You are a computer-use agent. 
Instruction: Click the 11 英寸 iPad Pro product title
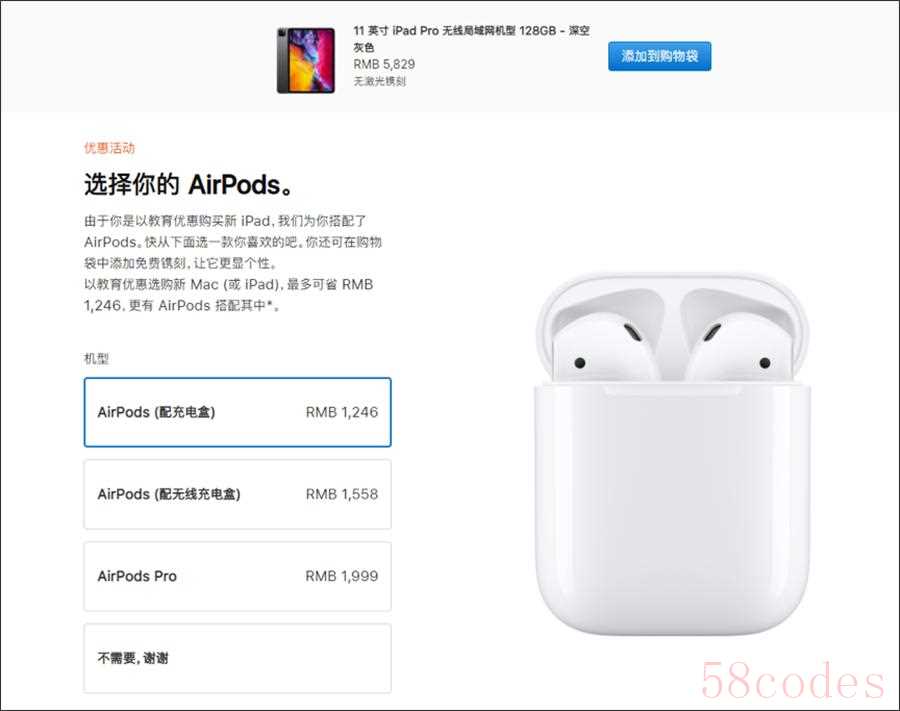[471, 38]
